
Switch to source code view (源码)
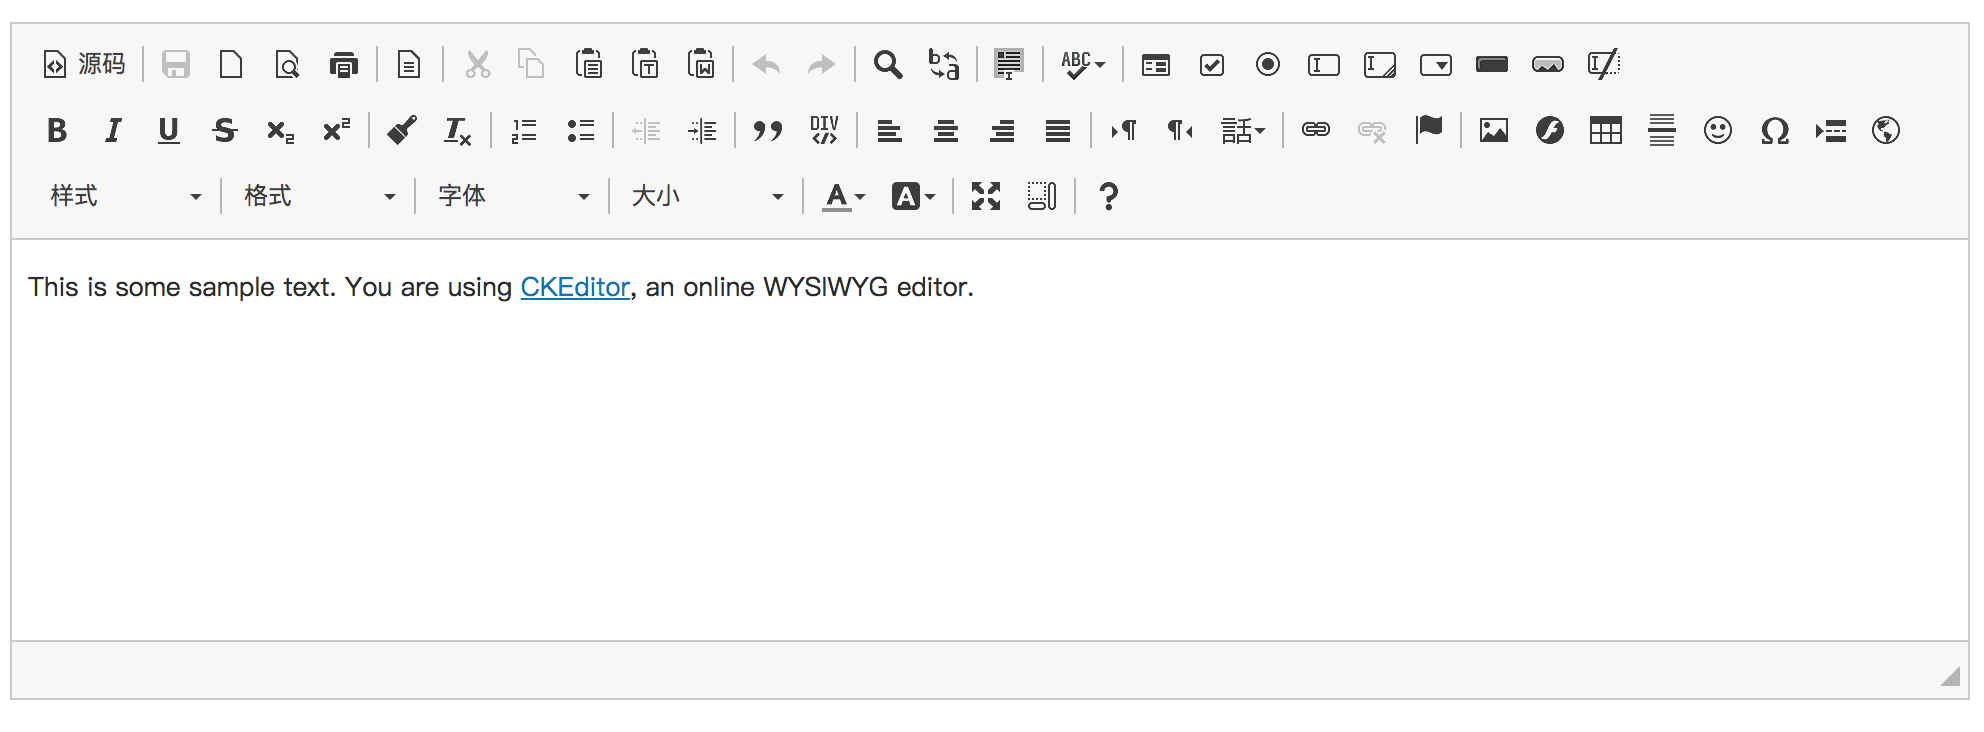coord(84,65)
